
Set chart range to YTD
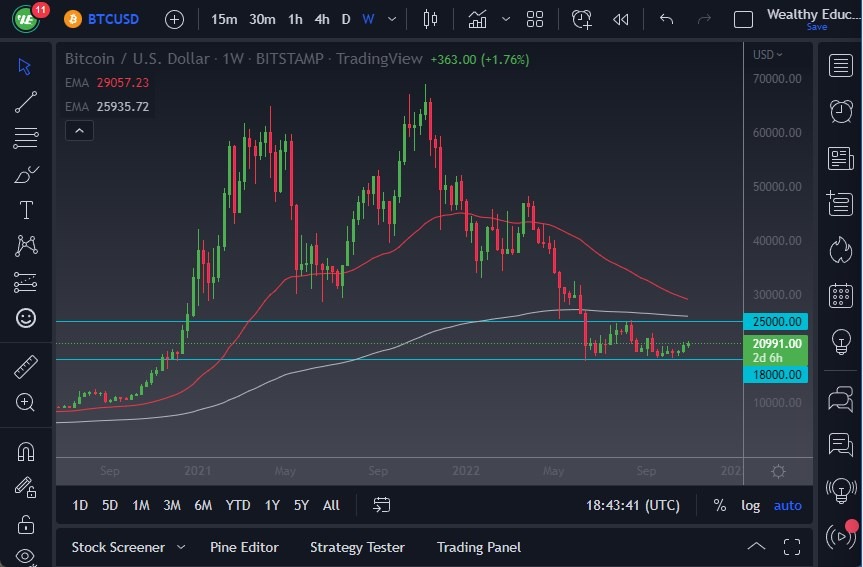[x=238, y=505]
